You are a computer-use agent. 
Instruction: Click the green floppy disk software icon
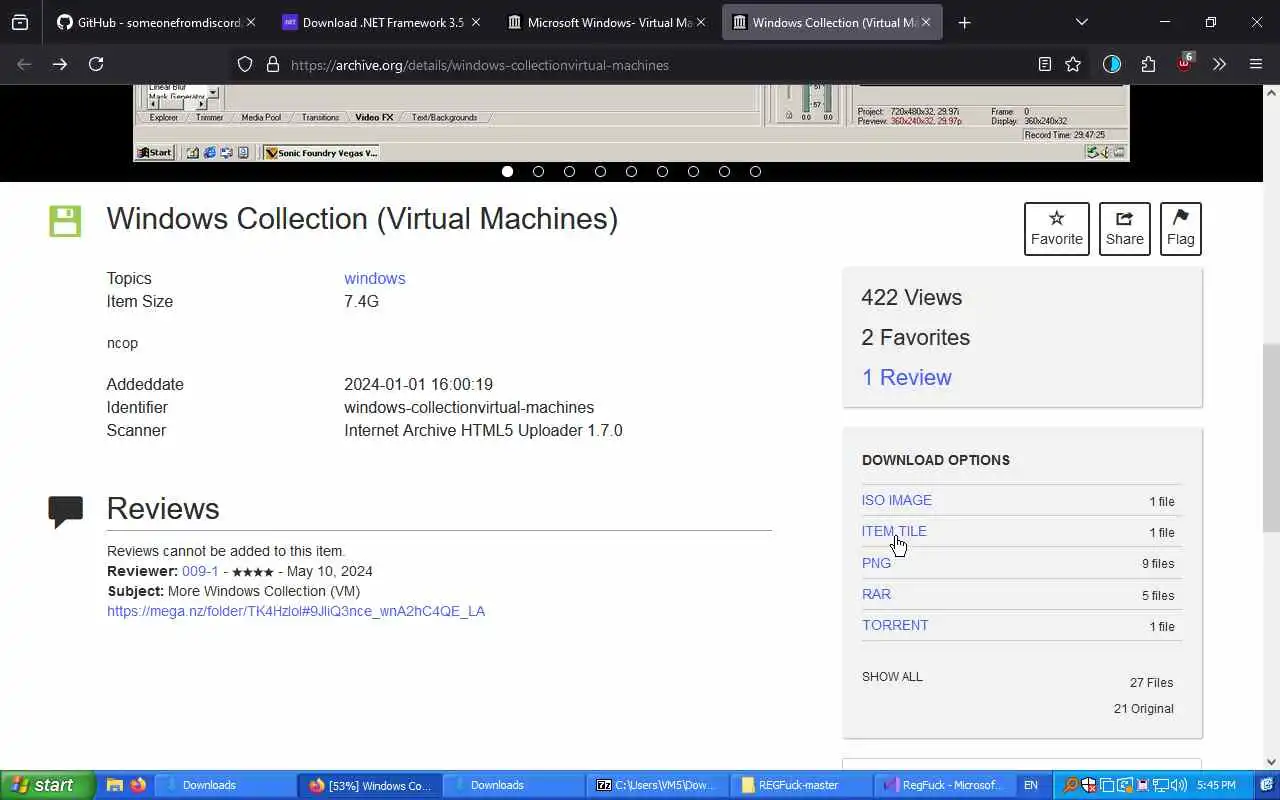pos(65,220)
